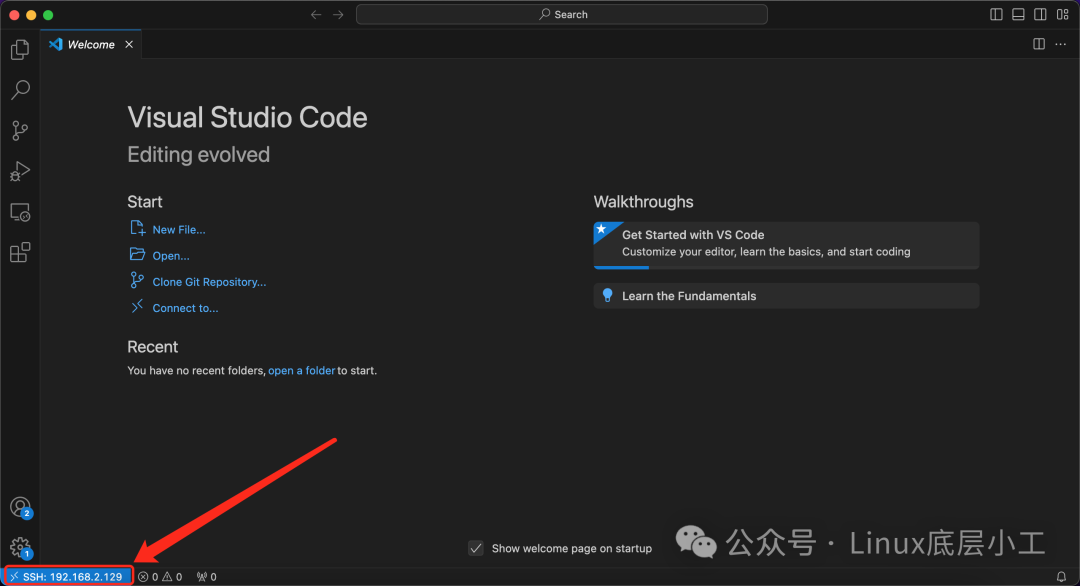Click the Open... link

[x=171, y=256]
